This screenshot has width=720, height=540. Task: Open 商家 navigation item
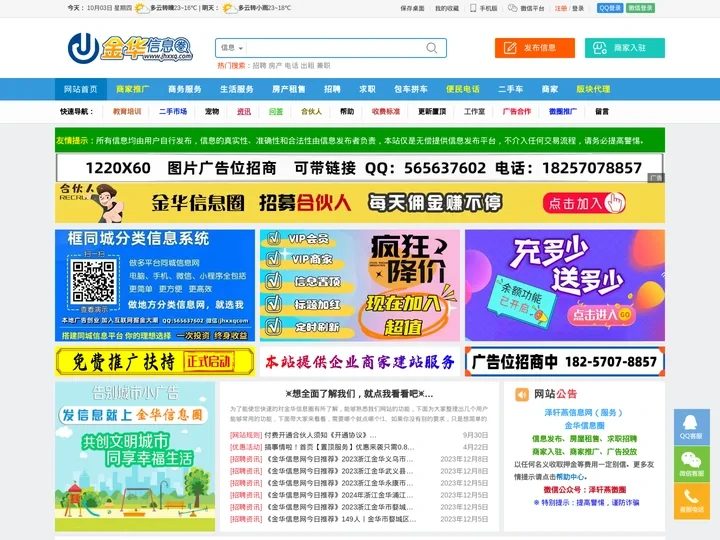click(549, 89)
